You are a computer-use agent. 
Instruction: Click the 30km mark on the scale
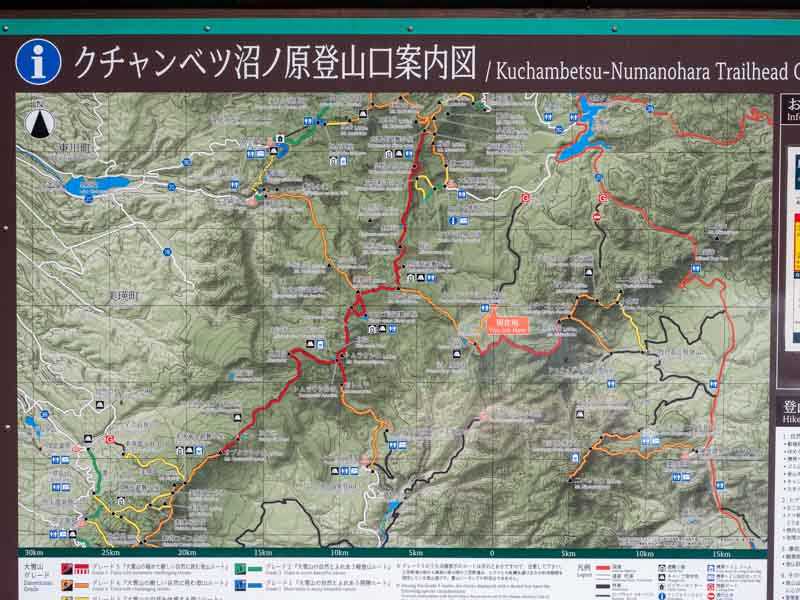click(33, 553)
